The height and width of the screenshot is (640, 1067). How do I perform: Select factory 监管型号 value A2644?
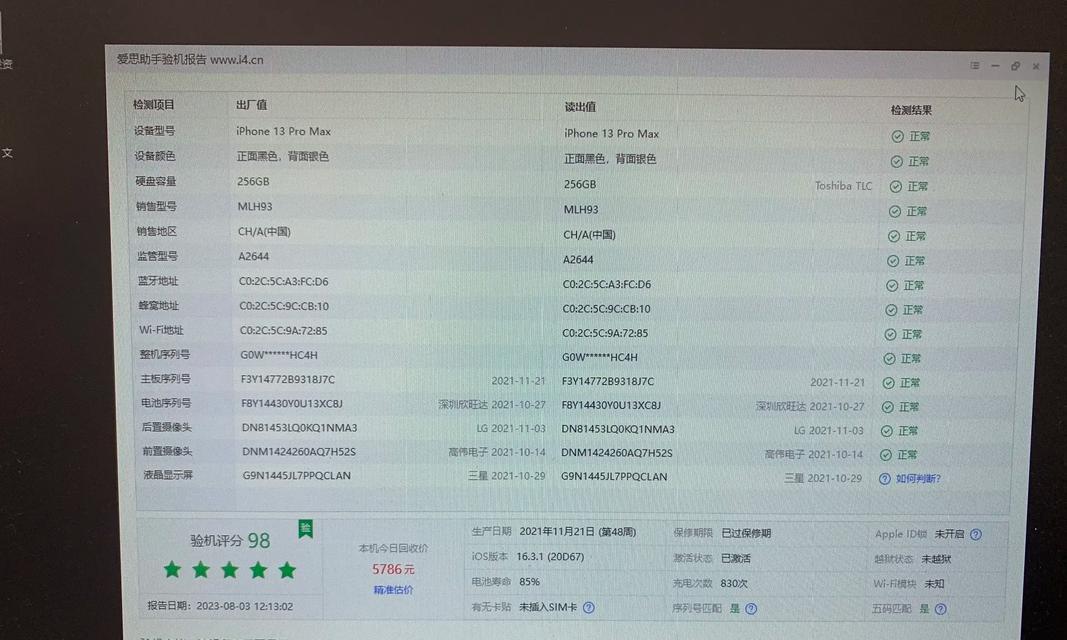tap(253, 256)
